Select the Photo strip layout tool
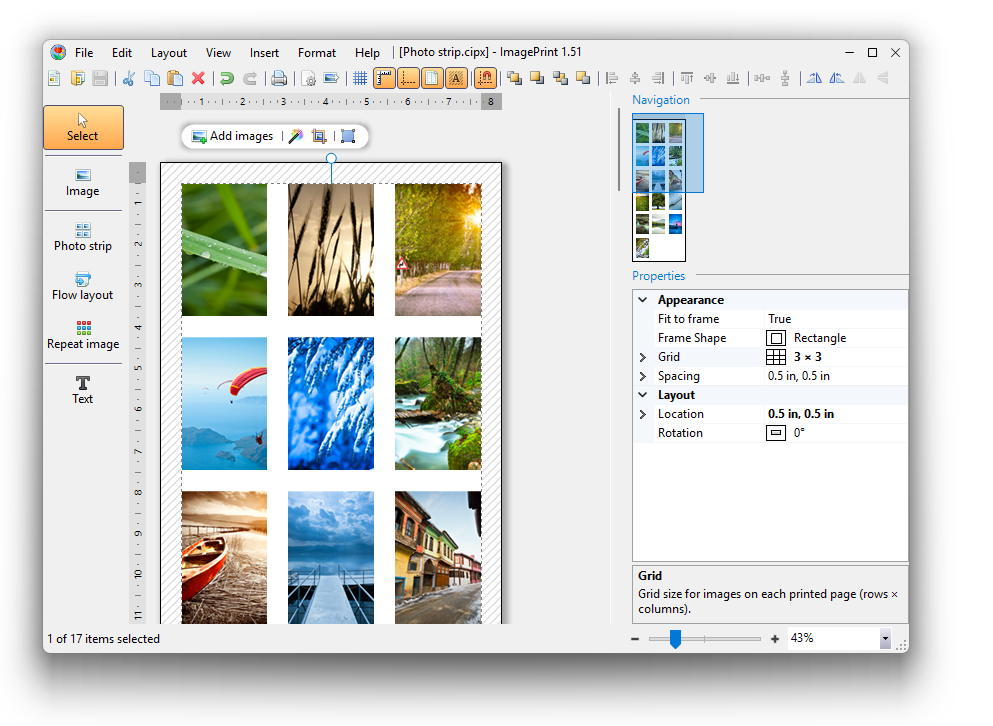 click(83, 237)
